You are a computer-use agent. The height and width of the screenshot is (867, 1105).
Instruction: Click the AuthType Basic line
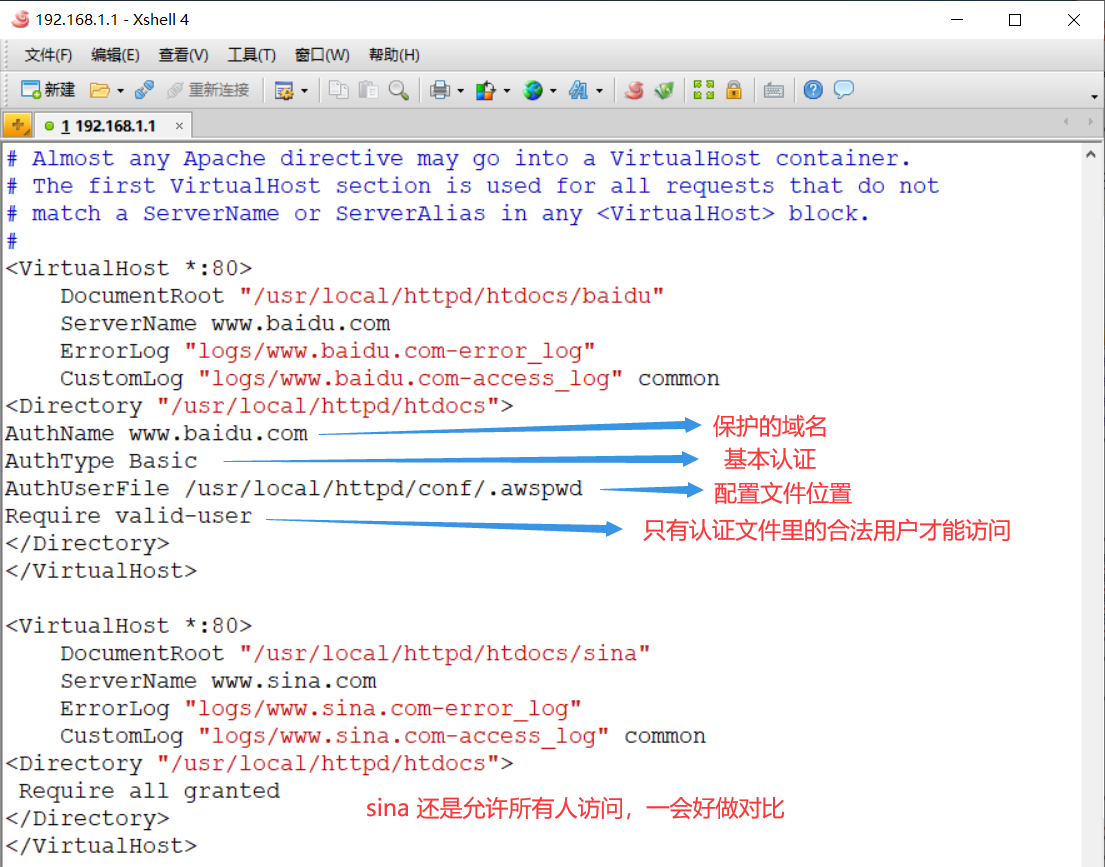(101, 461)
